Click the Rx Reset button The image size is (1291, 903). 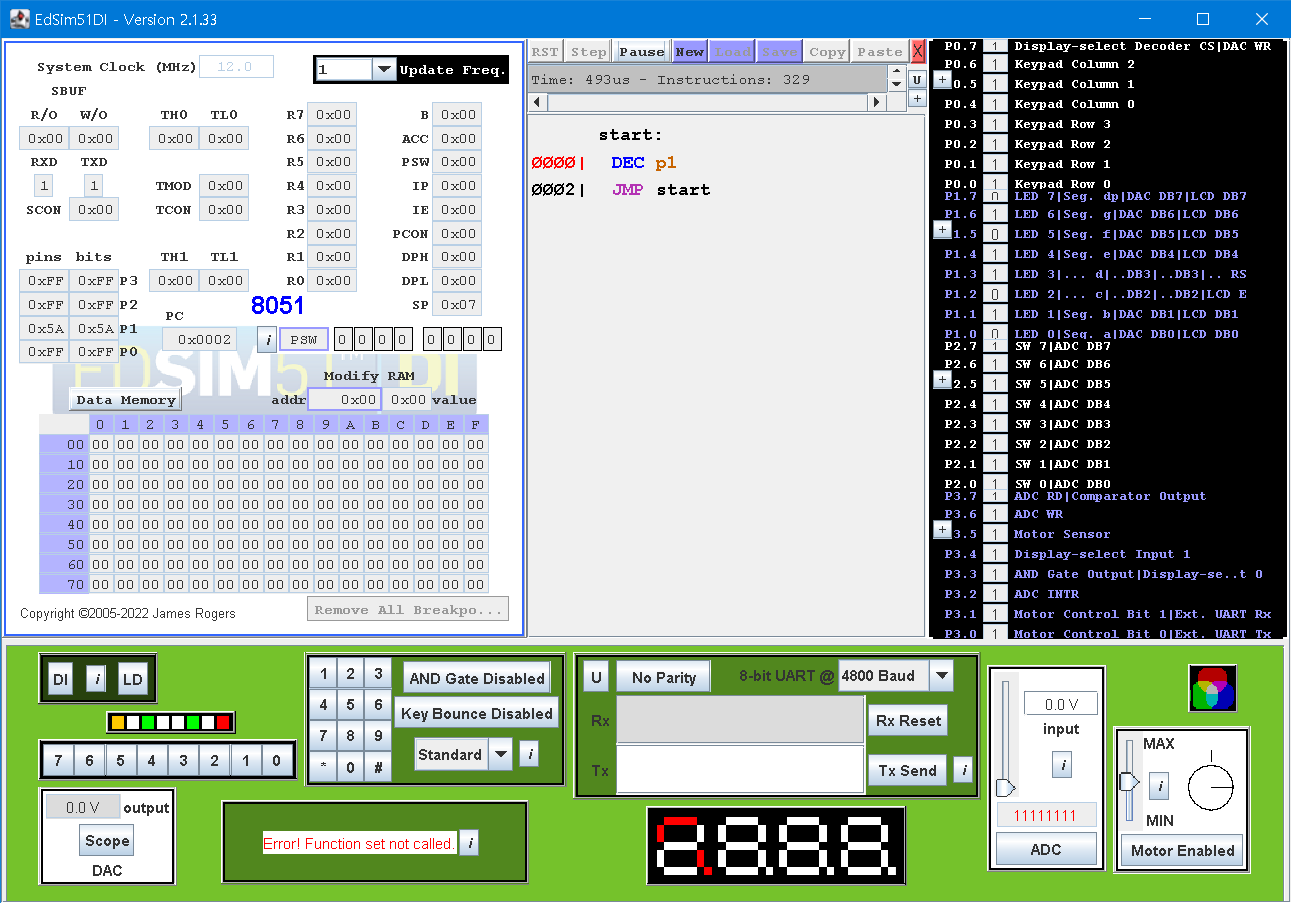(x=907, y=720)
